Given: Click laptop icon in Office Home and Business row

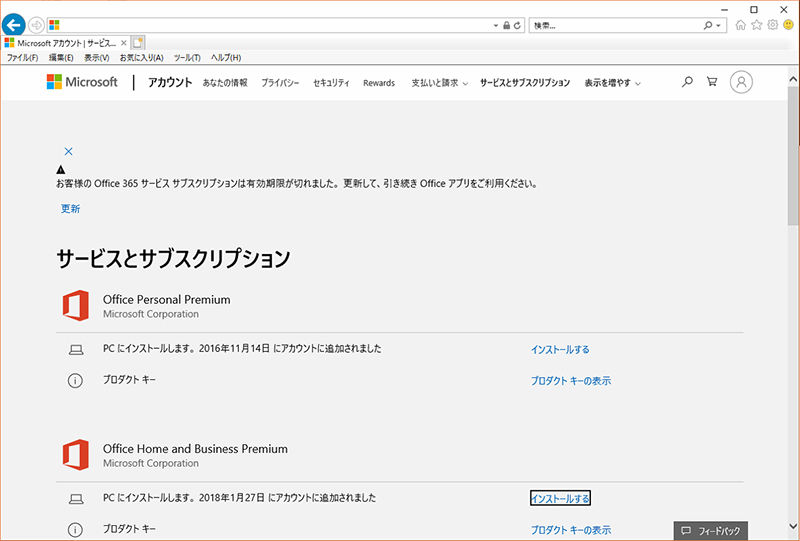Looking at the screenshot, I should (76, 499).
